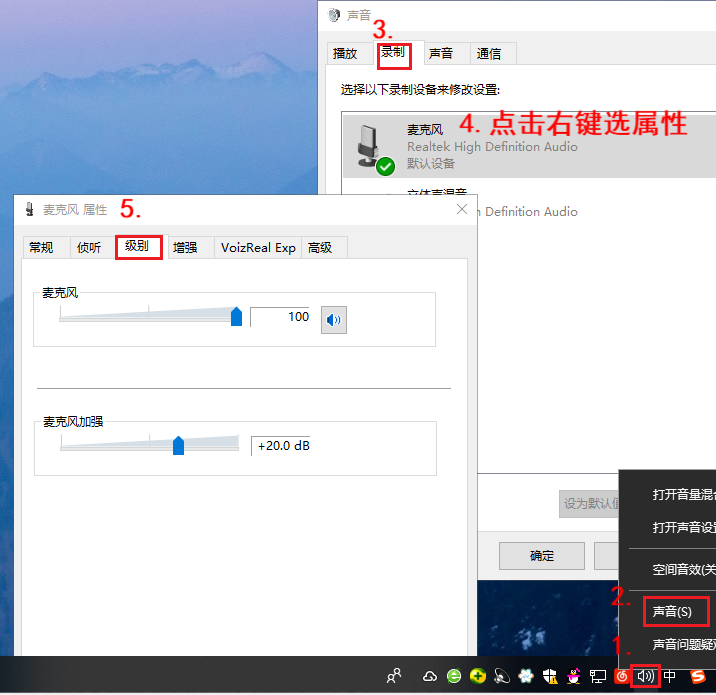This screenshot has height=695, width=716.
Task: Click the volume speaker icon in the taskbar
Action: coord(646,676)
